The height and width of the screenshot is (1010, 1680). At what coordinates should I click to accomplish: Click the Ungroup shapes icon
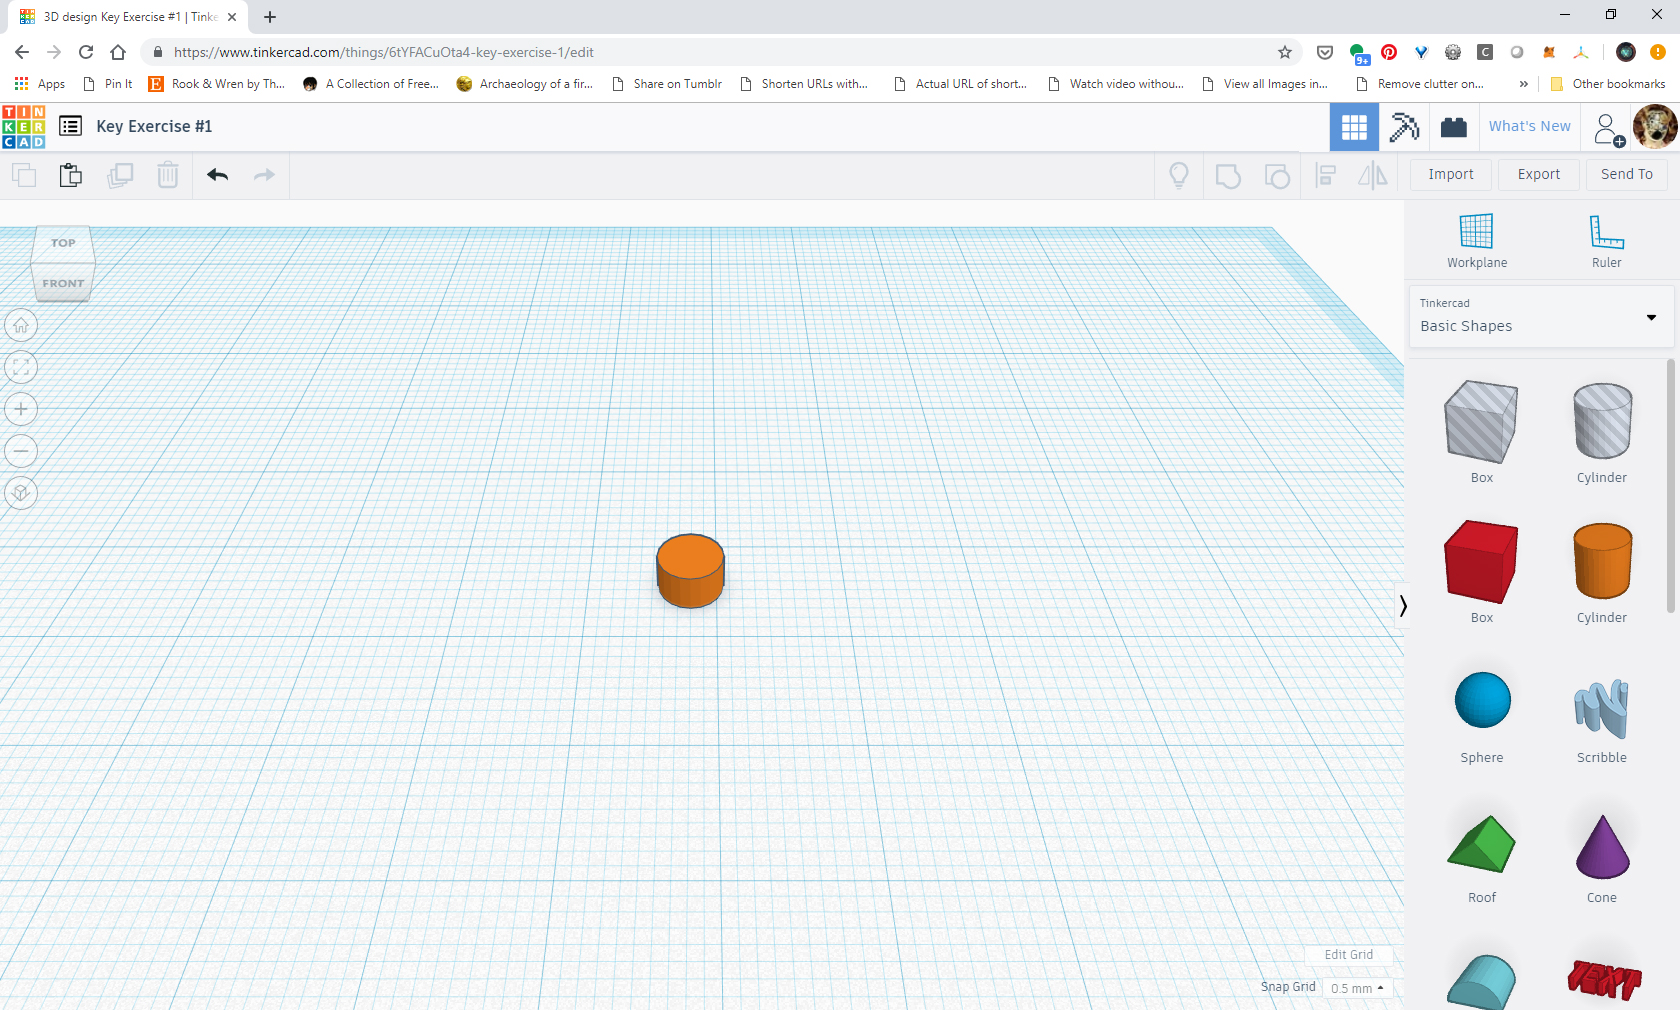(x=1277, y=176)
